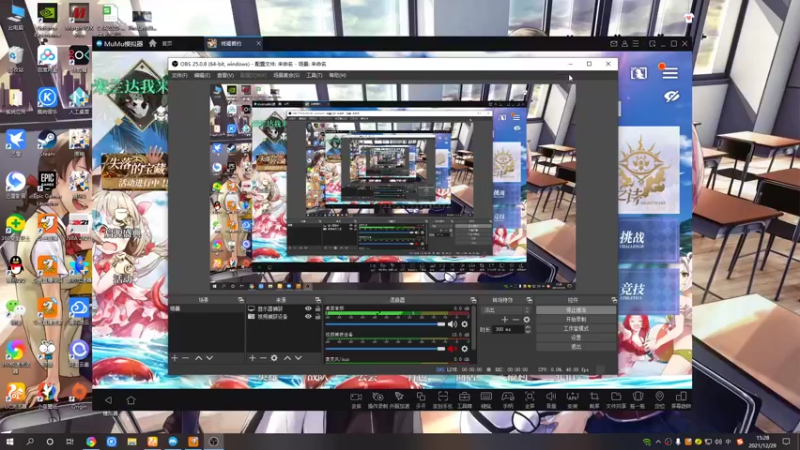Click the transition duration 300 ms field

point(508,330)
